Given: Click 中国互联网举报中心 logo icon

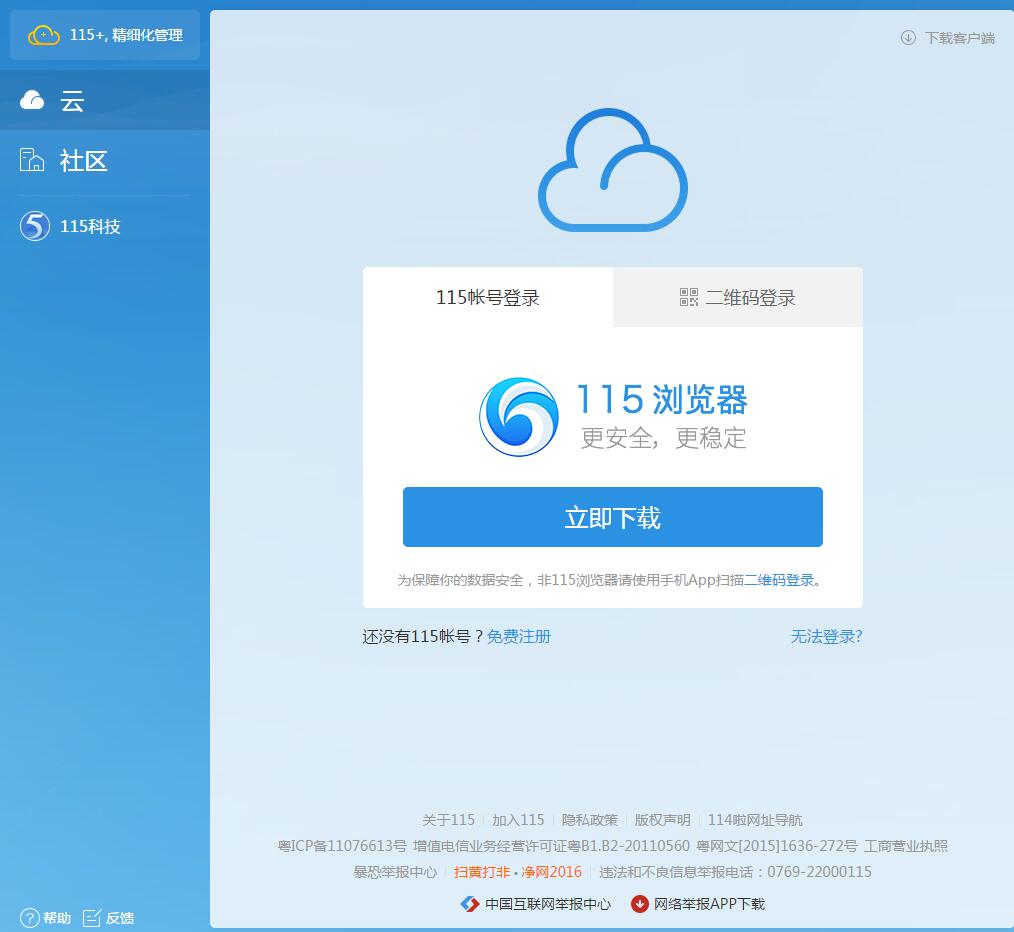Looking at the screenshot, I should (470, 904).
